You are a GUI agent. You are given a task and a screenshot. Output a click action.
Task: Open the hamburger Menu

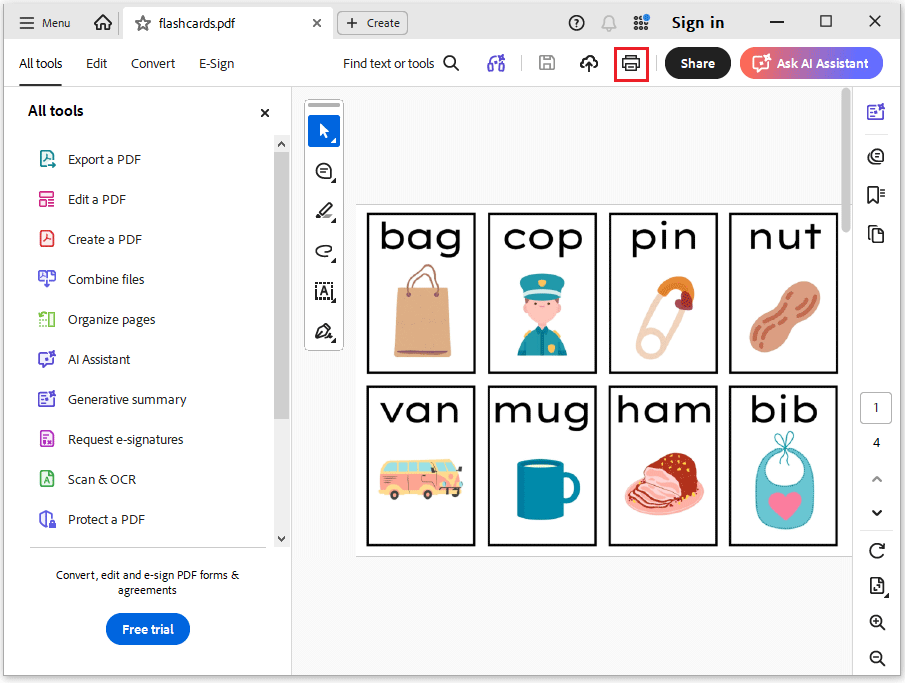tap(44, 23)
